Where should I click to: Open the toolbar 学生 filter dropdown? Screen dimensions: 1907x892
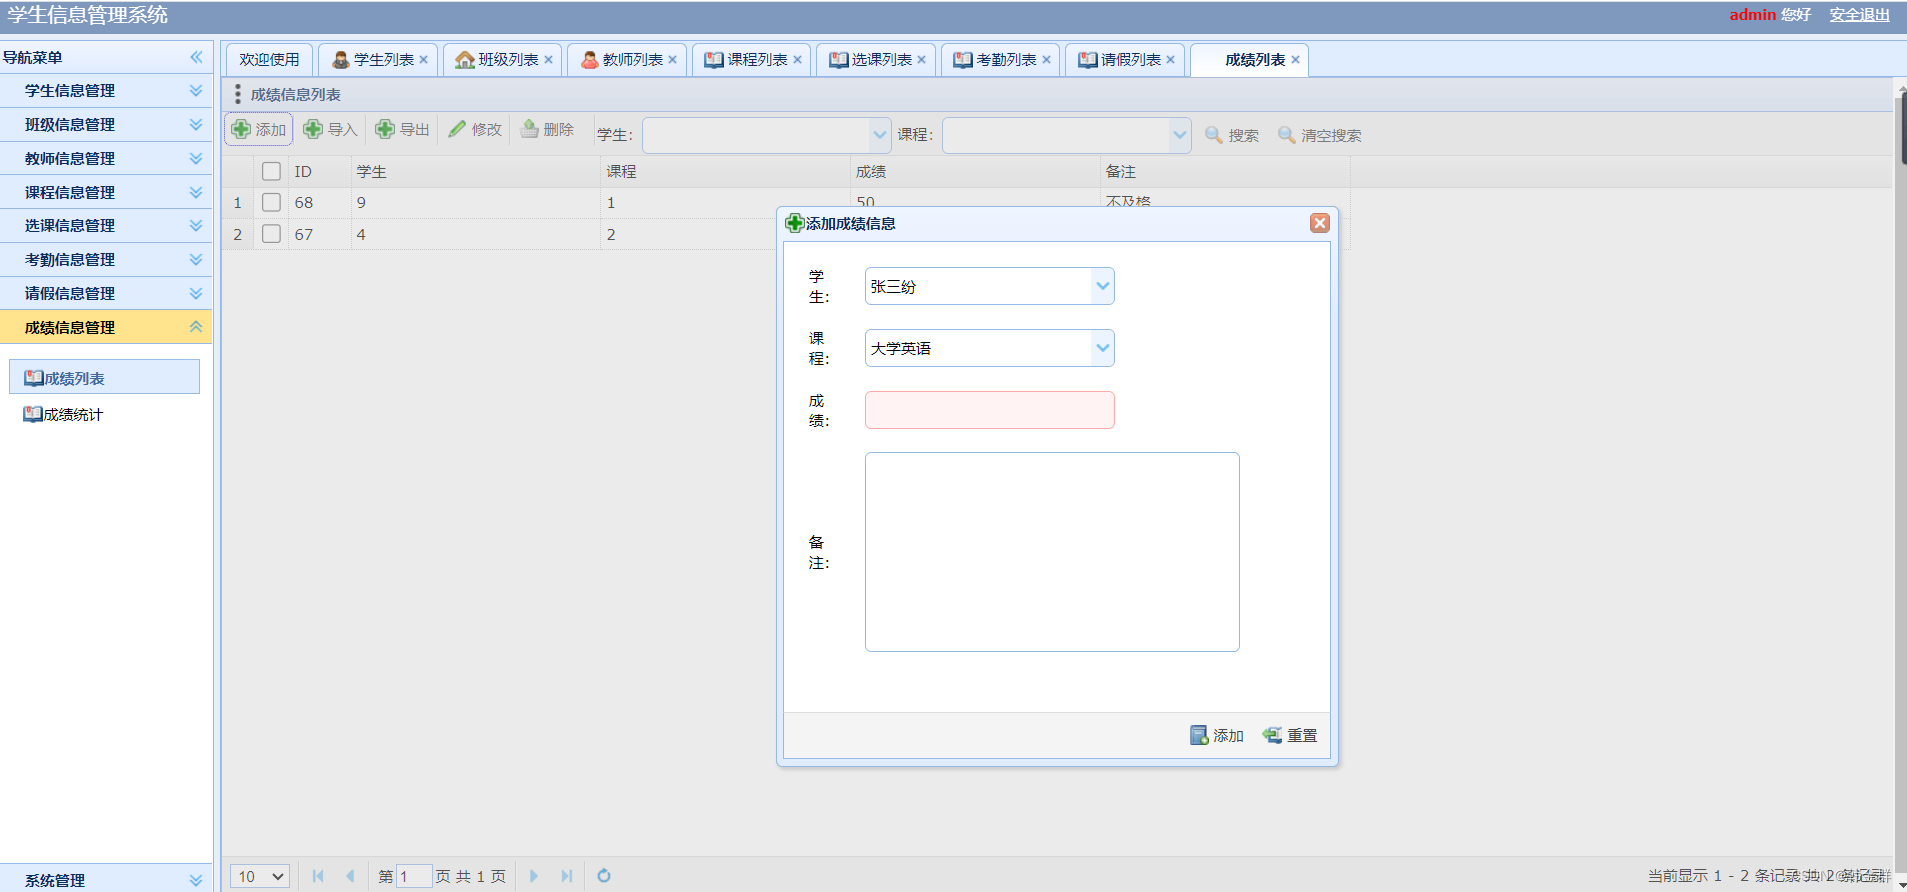tap(879, 135)
